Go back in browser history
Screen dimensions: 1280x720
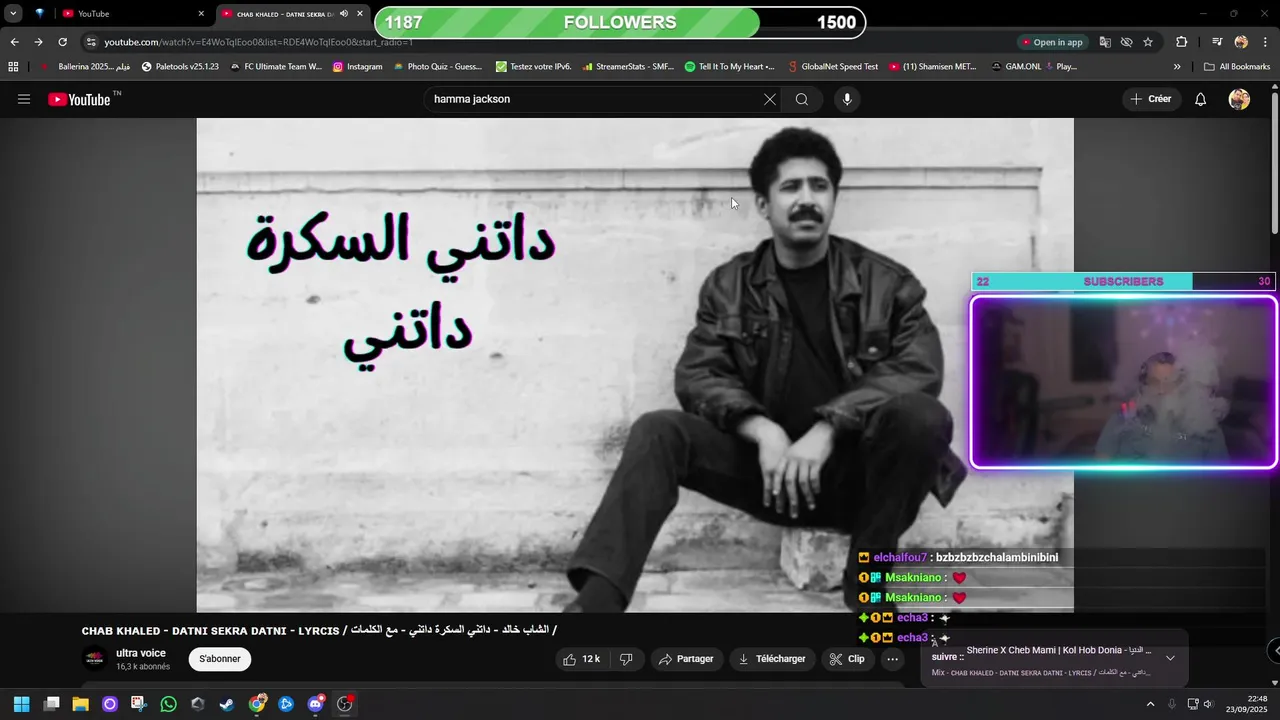[14, 42]
